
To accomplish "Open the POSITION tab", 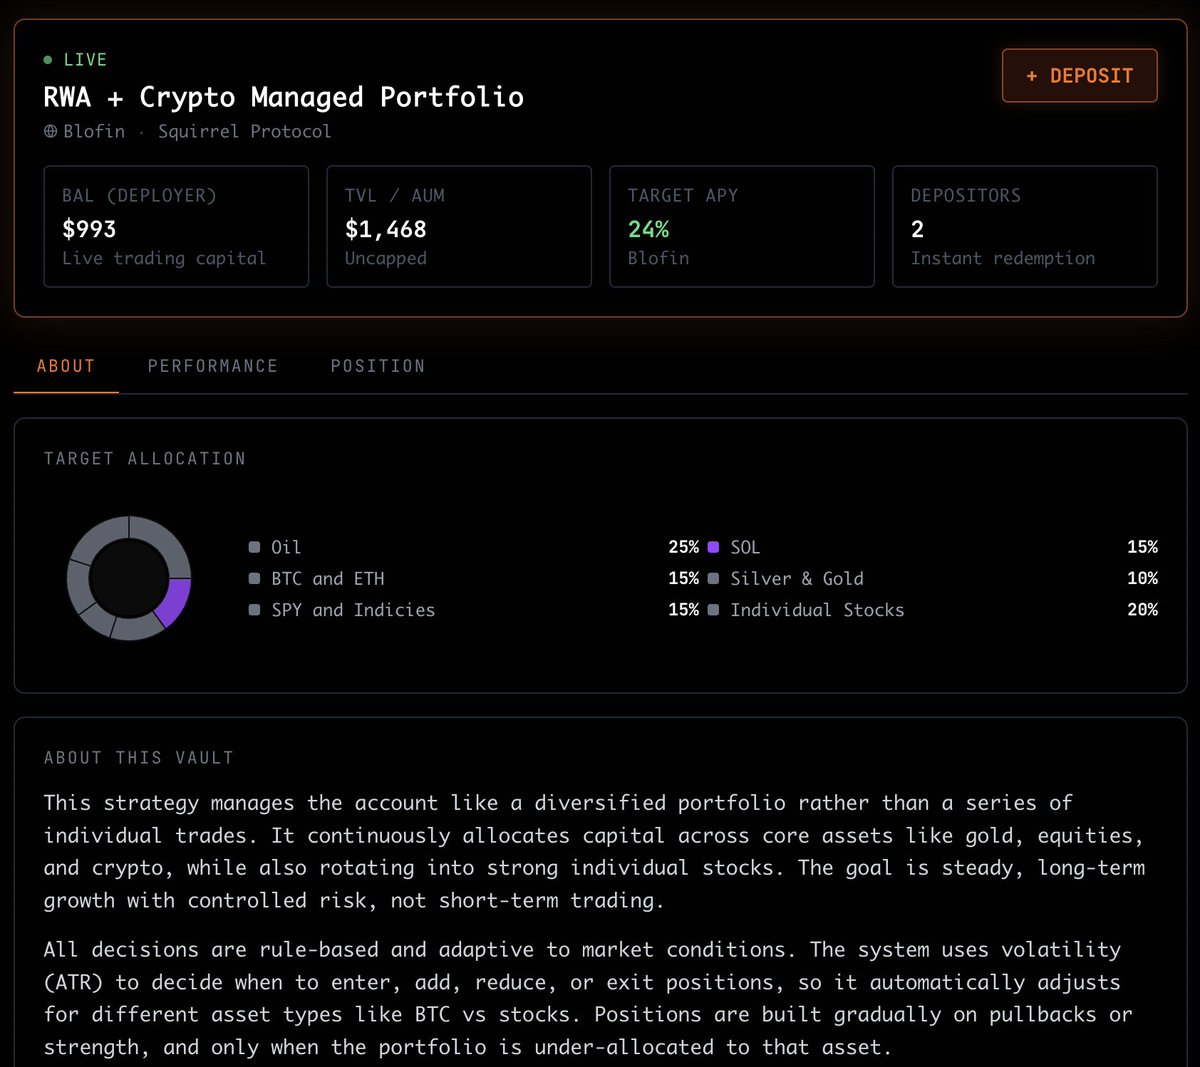I will coord(378,366).
